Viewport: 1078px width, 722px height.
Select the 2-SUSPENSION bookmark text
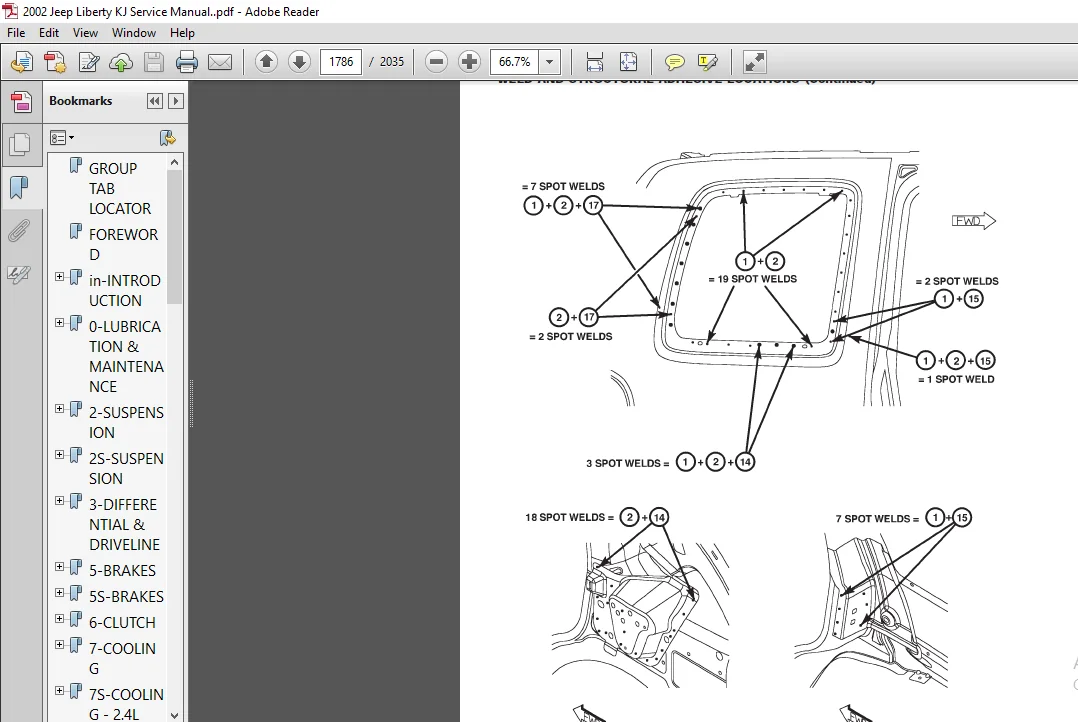tap(126, 422)
